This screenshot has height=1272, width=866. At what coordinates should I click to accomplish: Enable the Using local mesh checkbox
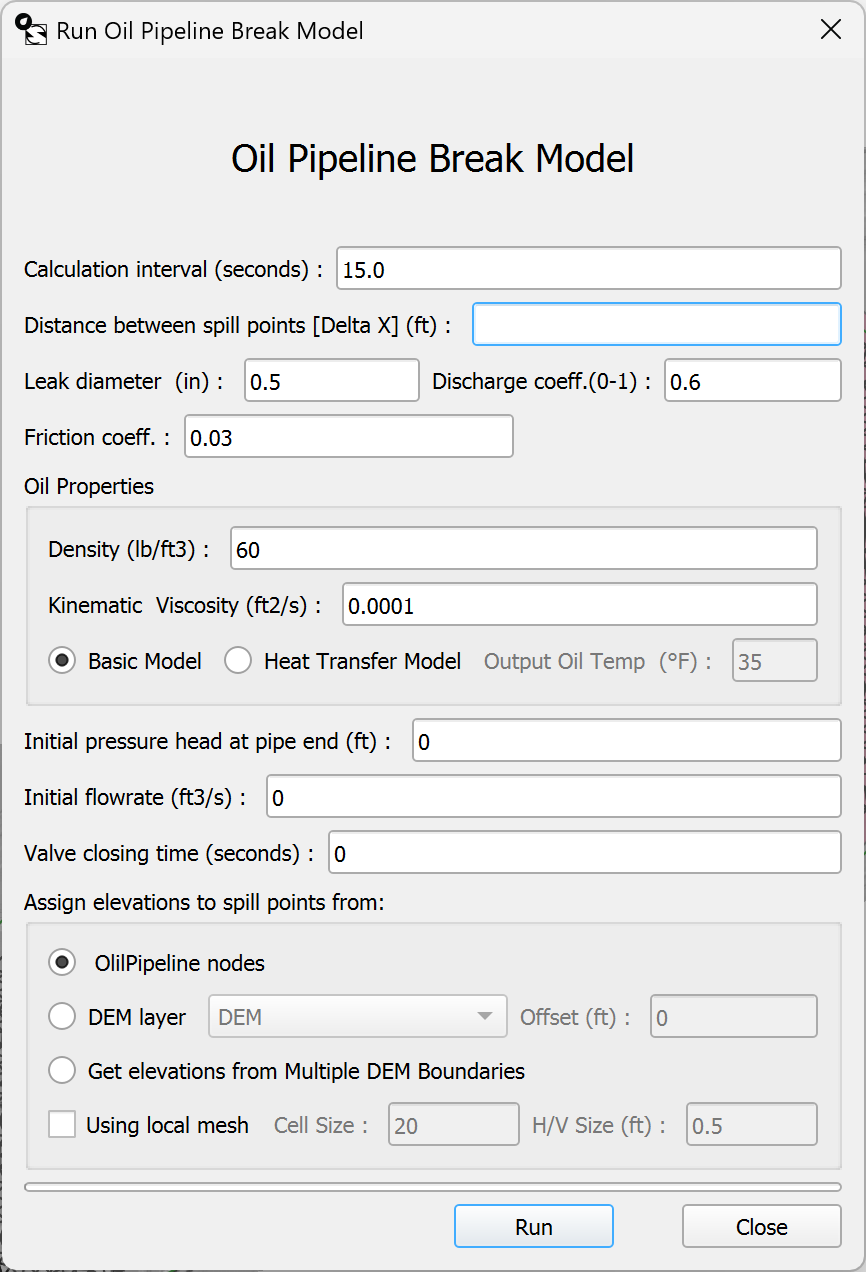click(62, 1125)
